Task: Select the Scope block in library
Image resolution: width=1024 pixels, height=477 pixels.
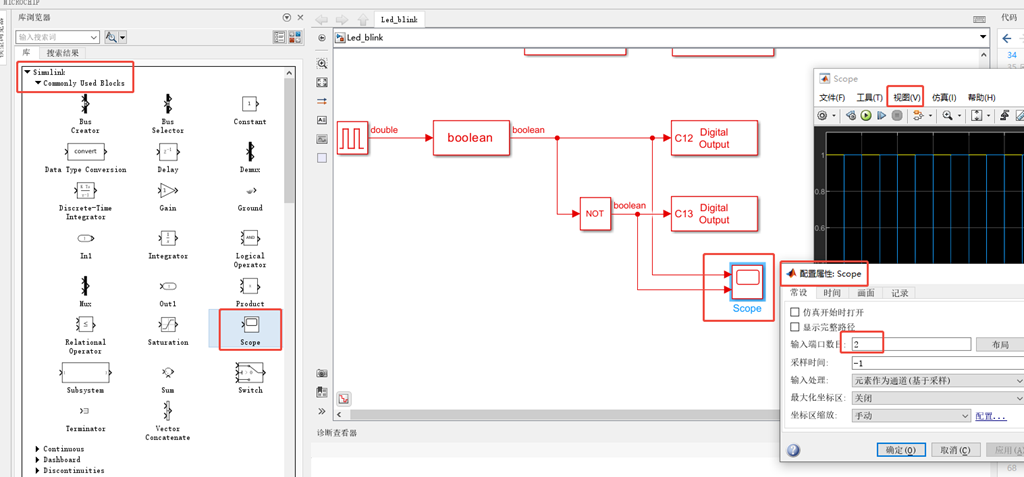Action: (250, 329)
